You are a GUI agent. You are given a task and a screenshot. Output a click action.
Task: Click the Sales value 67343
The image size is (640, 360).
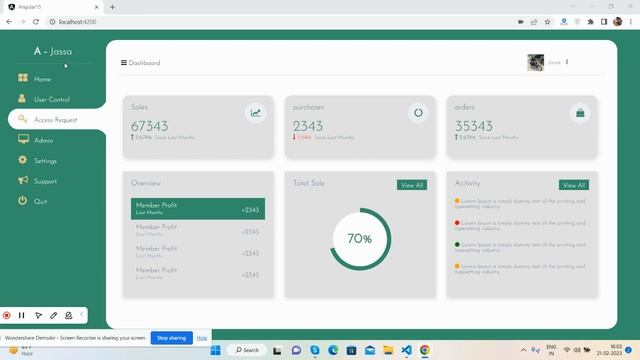[x=149, y=126]
